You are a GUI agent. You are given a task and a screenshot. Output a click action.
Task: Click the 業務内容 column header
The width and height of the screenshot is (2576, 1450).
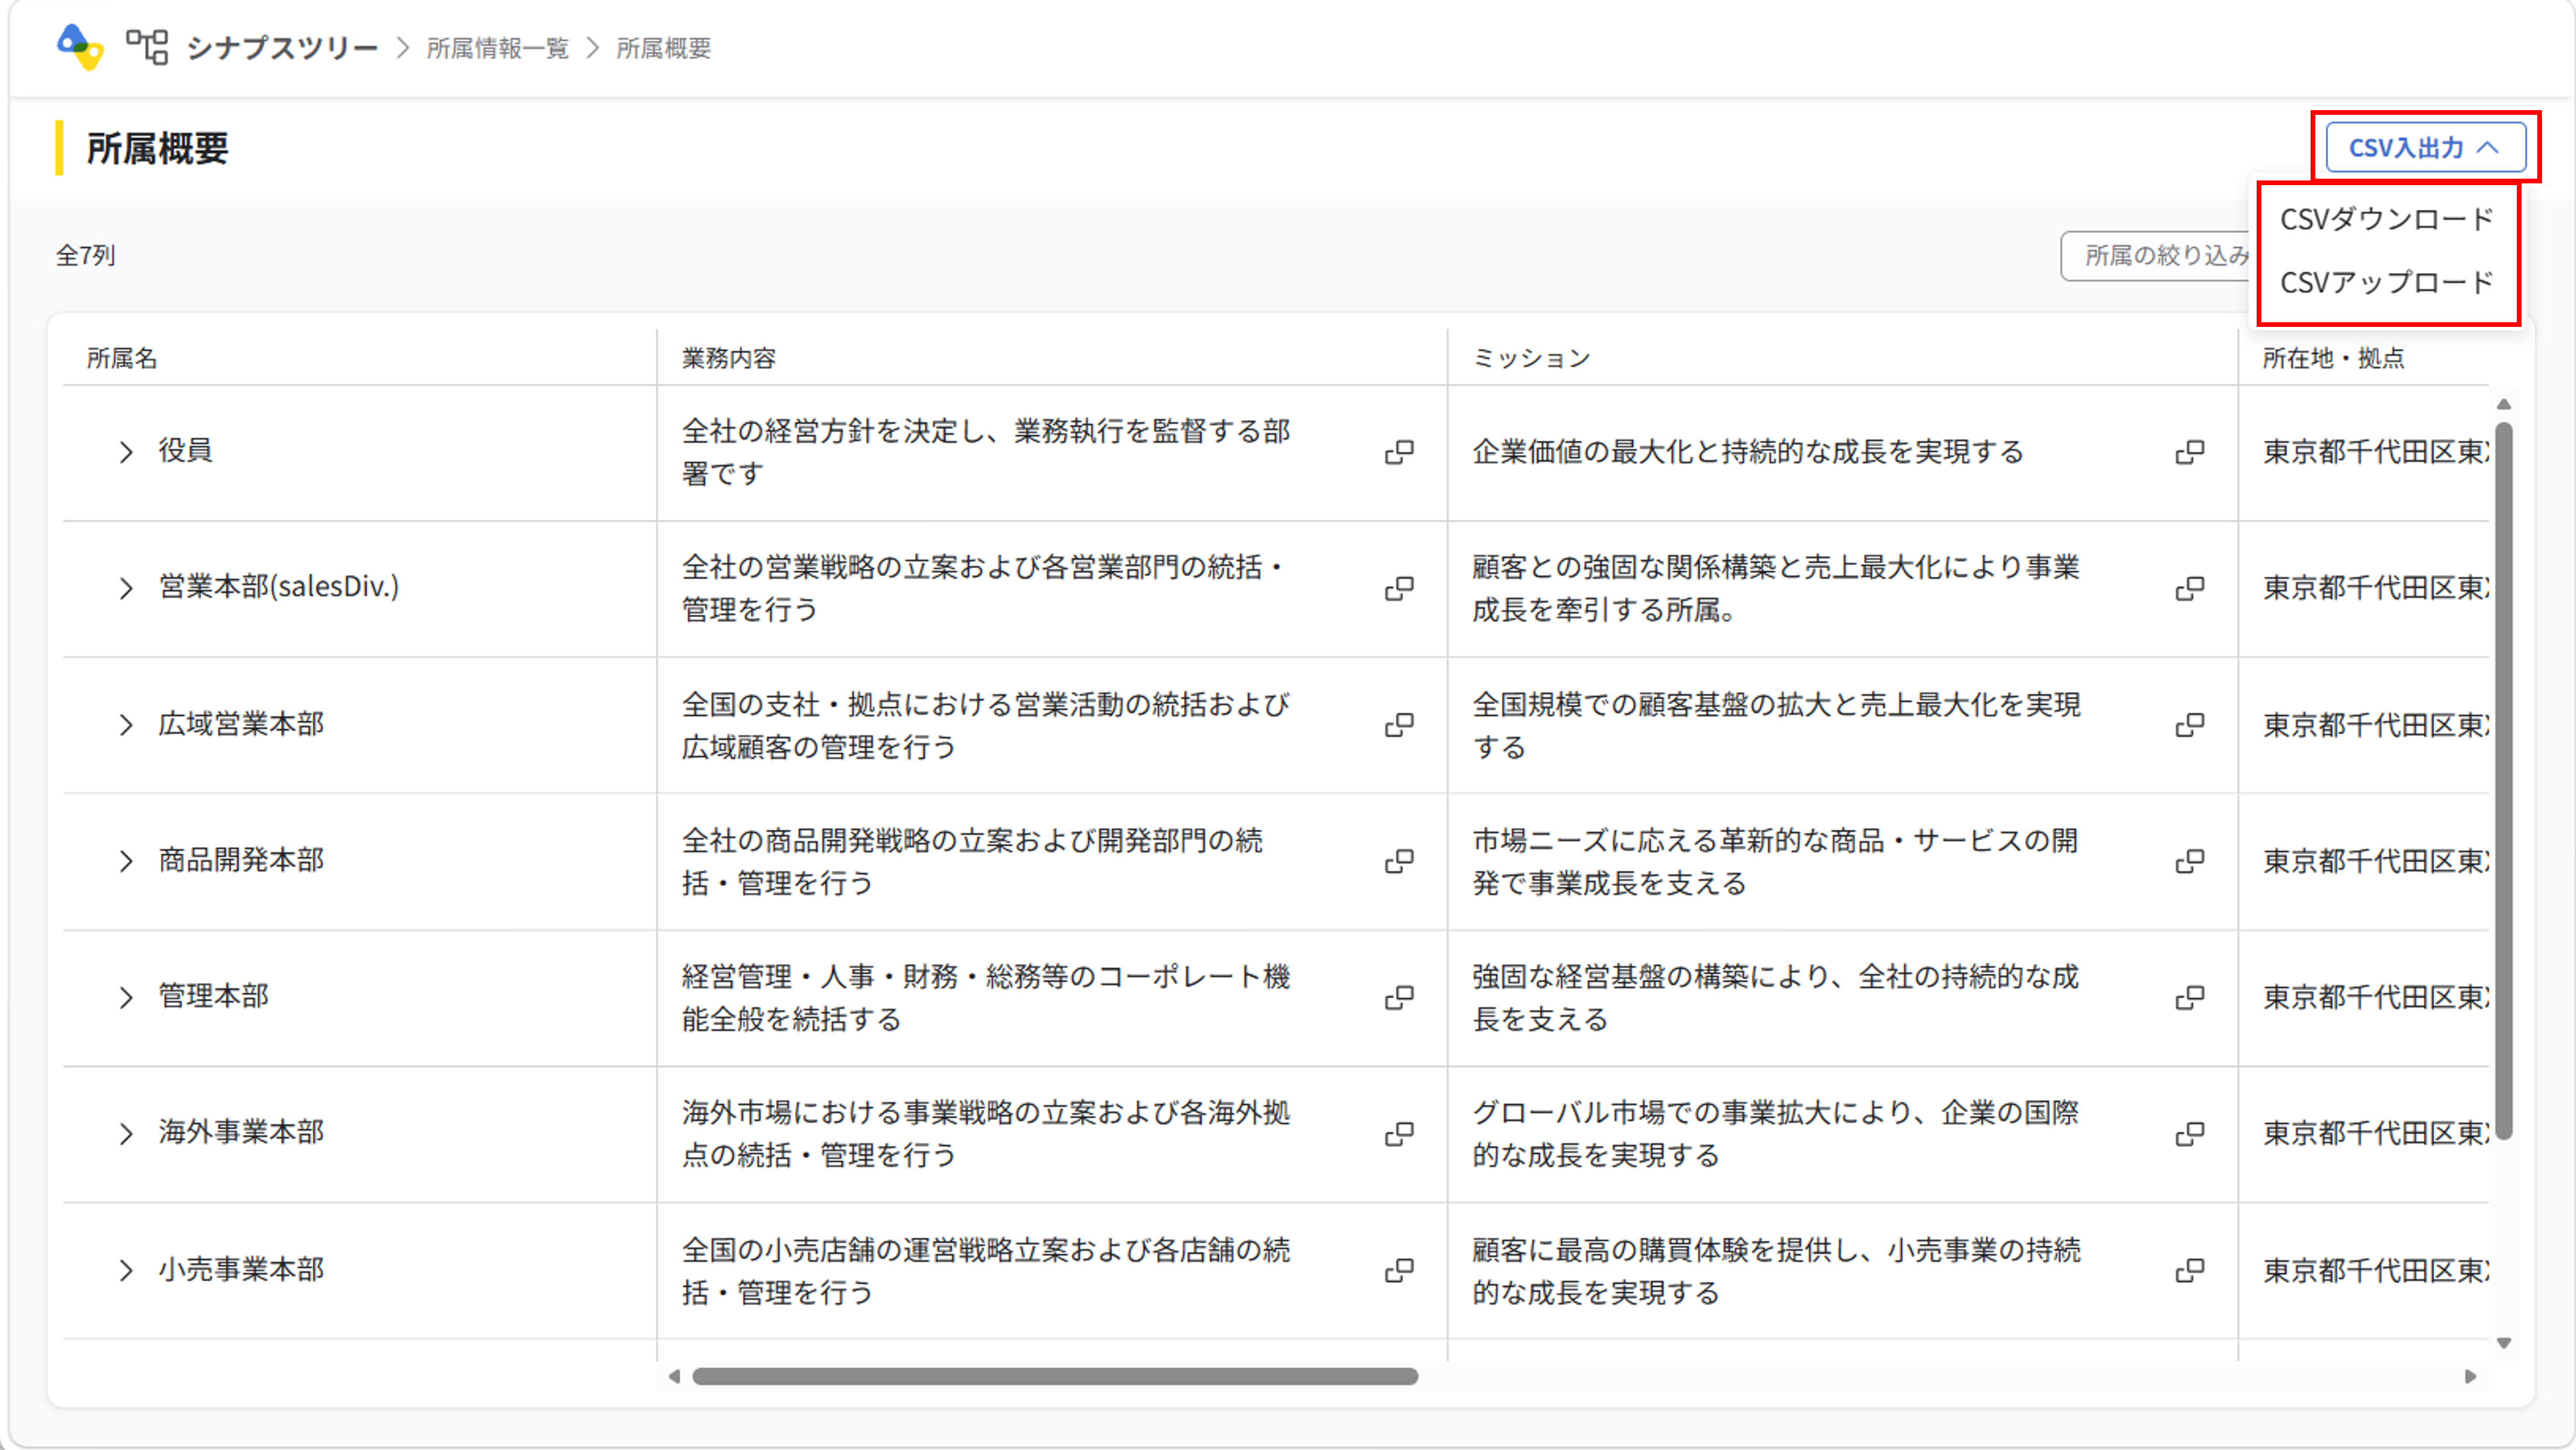pos(729,358)
